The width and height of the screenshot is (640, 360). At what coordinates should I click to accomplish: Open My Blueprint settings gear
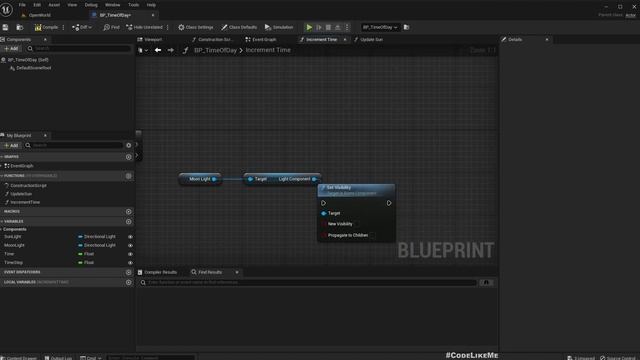(129, 145)
